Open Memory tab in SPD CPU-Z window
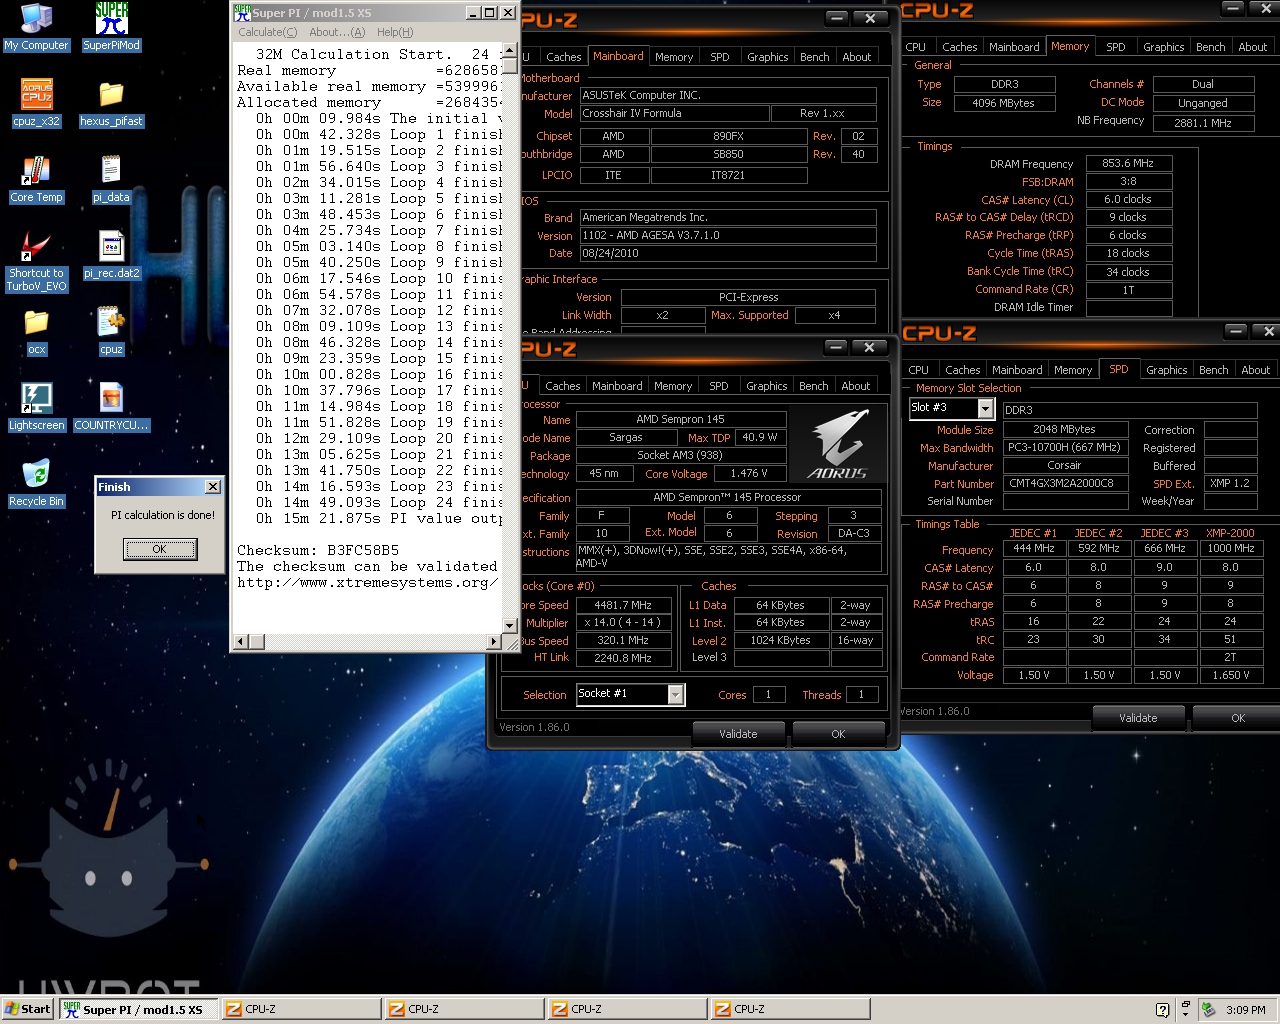The width and height of the screenshot is (1280, 1024). 1073,370
